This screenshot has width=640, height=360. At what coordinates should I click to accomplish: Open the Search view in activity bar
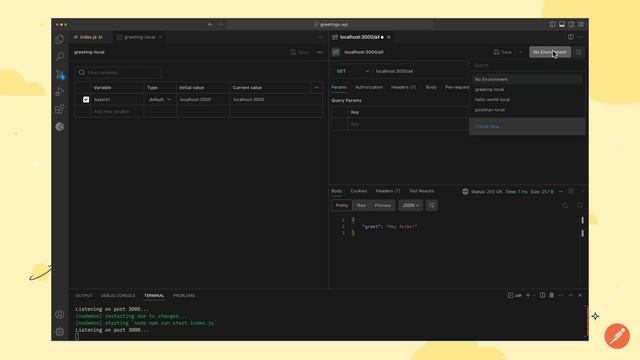[x=60, y=56]
